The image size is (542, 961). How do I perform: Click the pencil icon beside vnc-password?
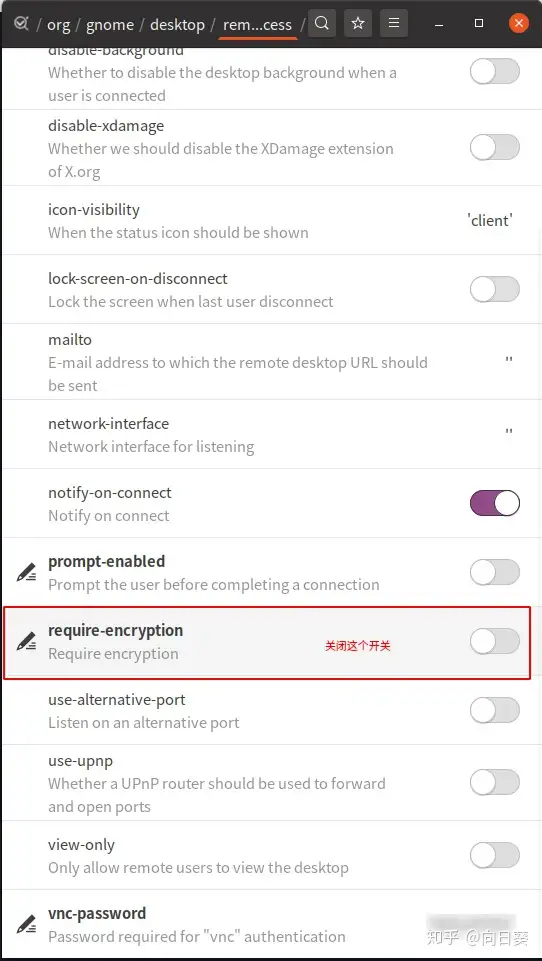[26, 925]
